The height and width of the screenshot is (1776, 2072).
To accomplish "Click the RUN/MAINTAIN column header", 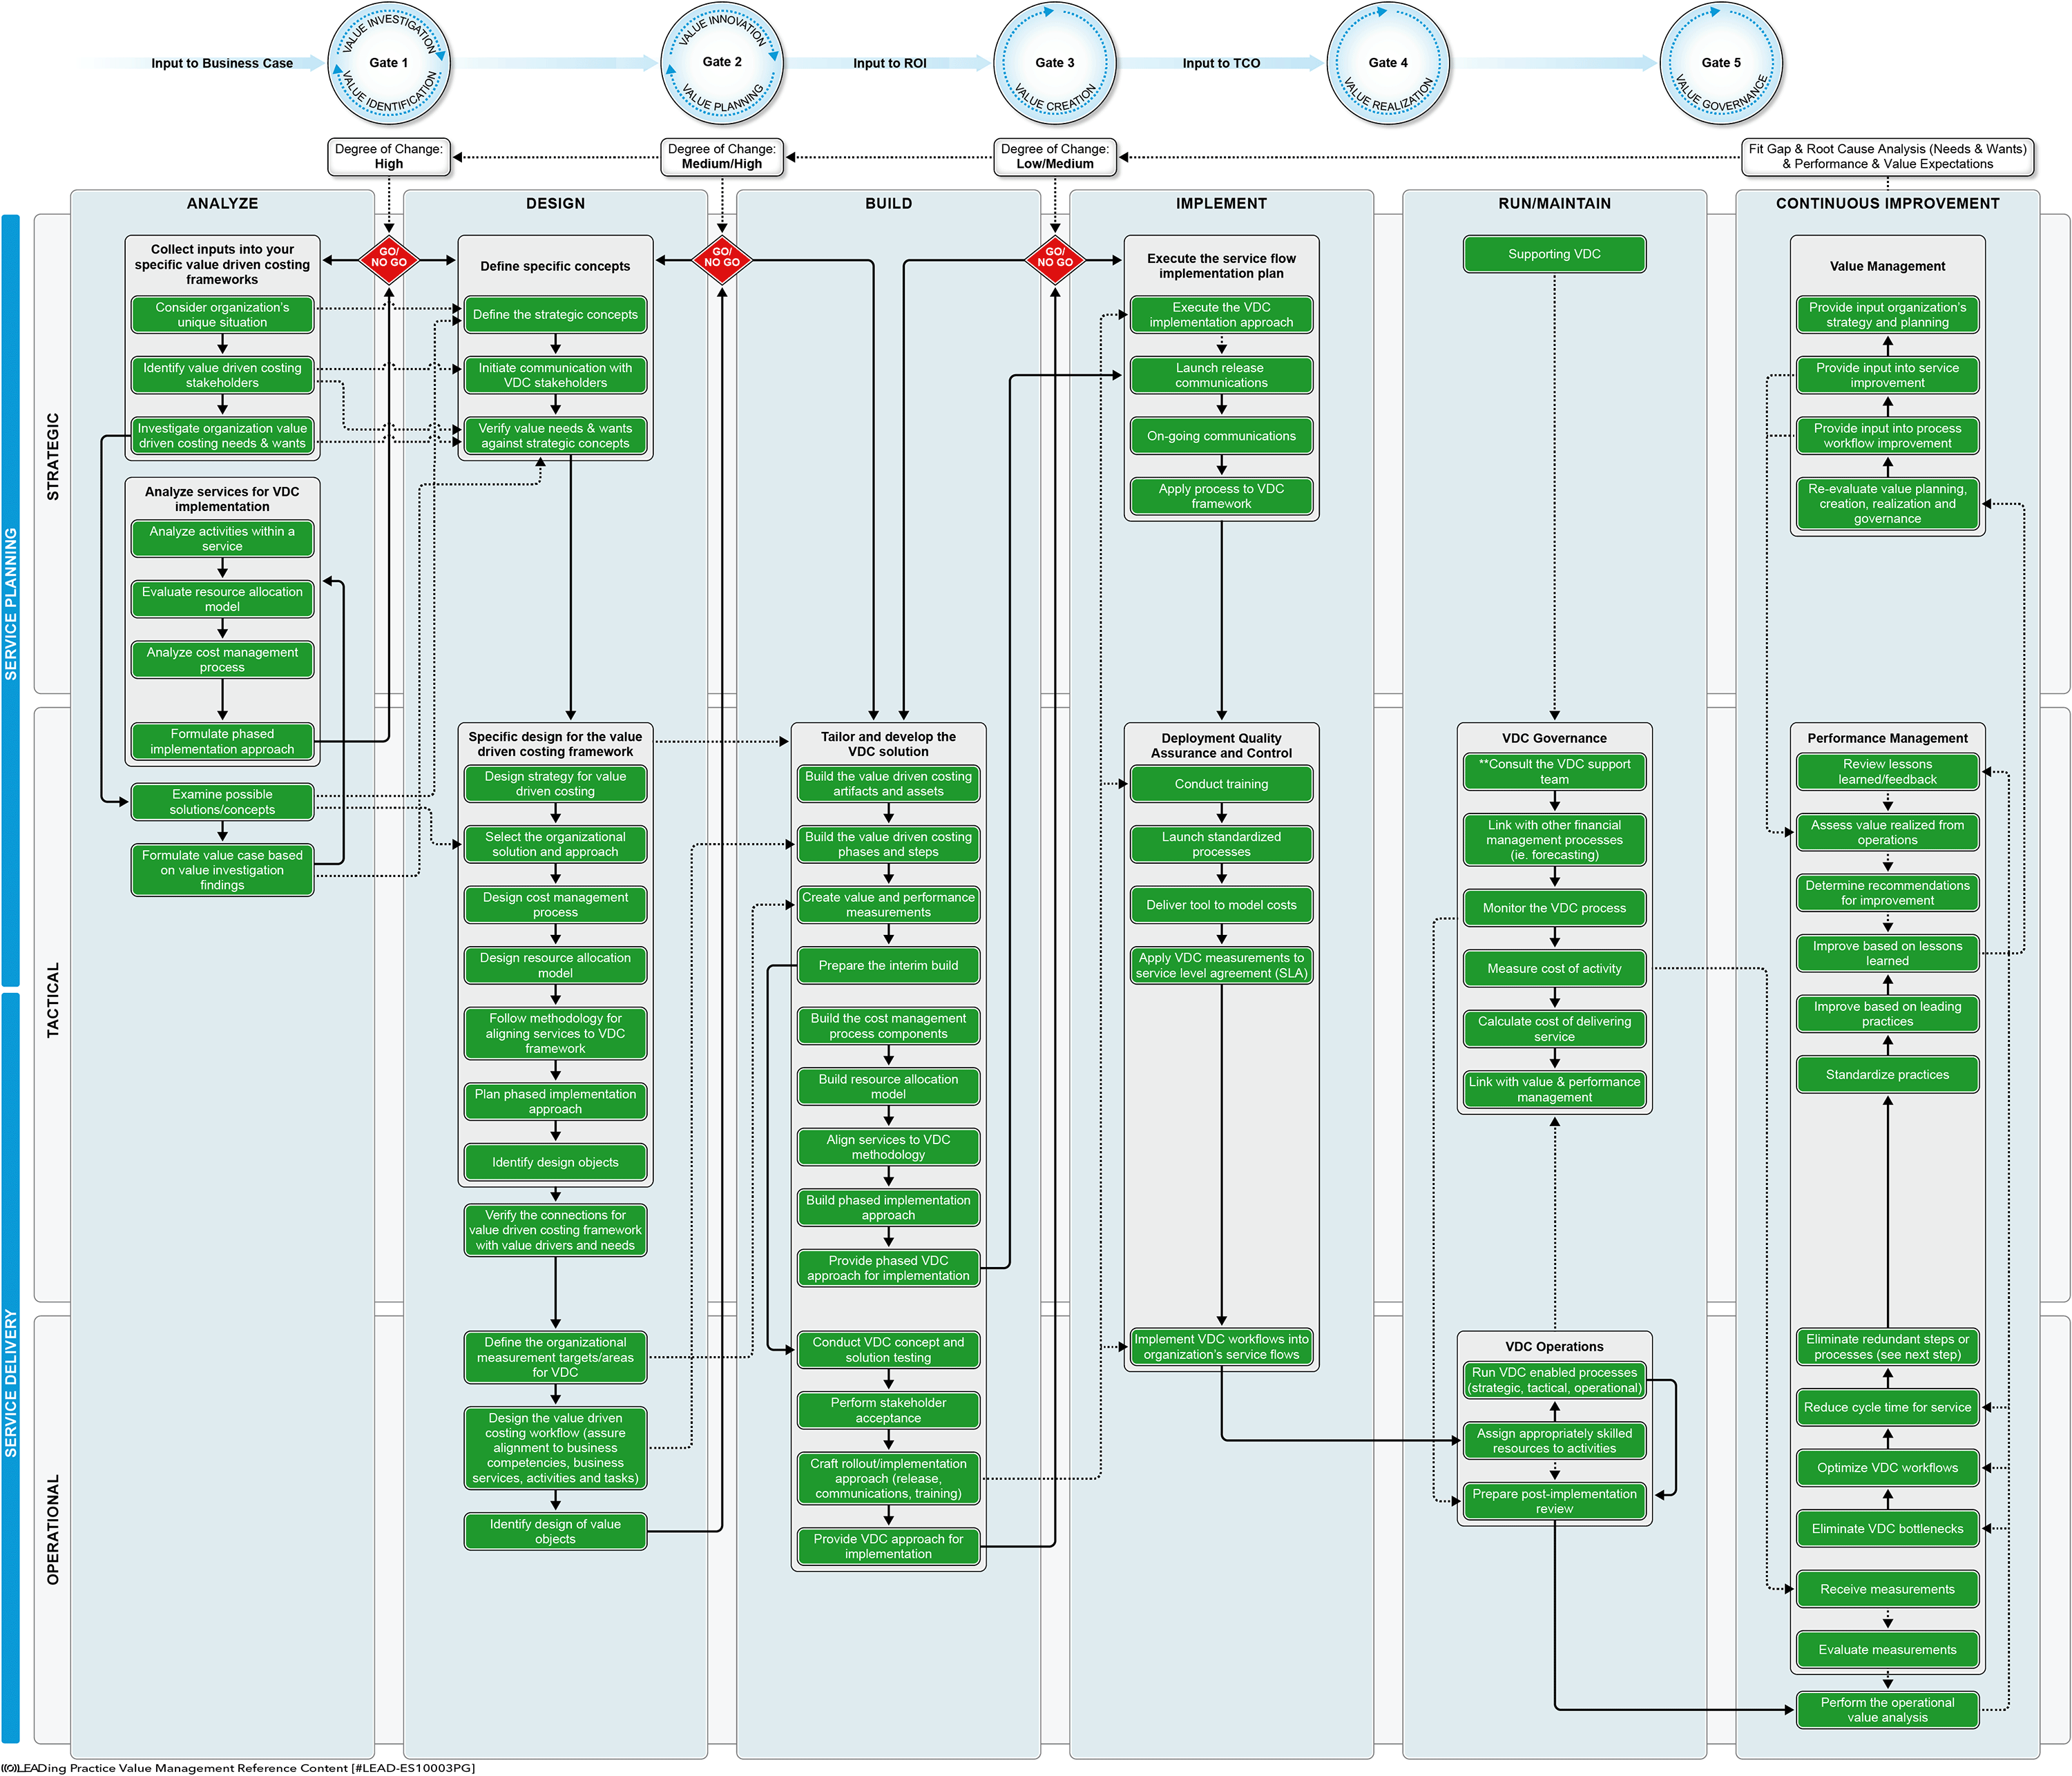I will (x=1554, y=203).
